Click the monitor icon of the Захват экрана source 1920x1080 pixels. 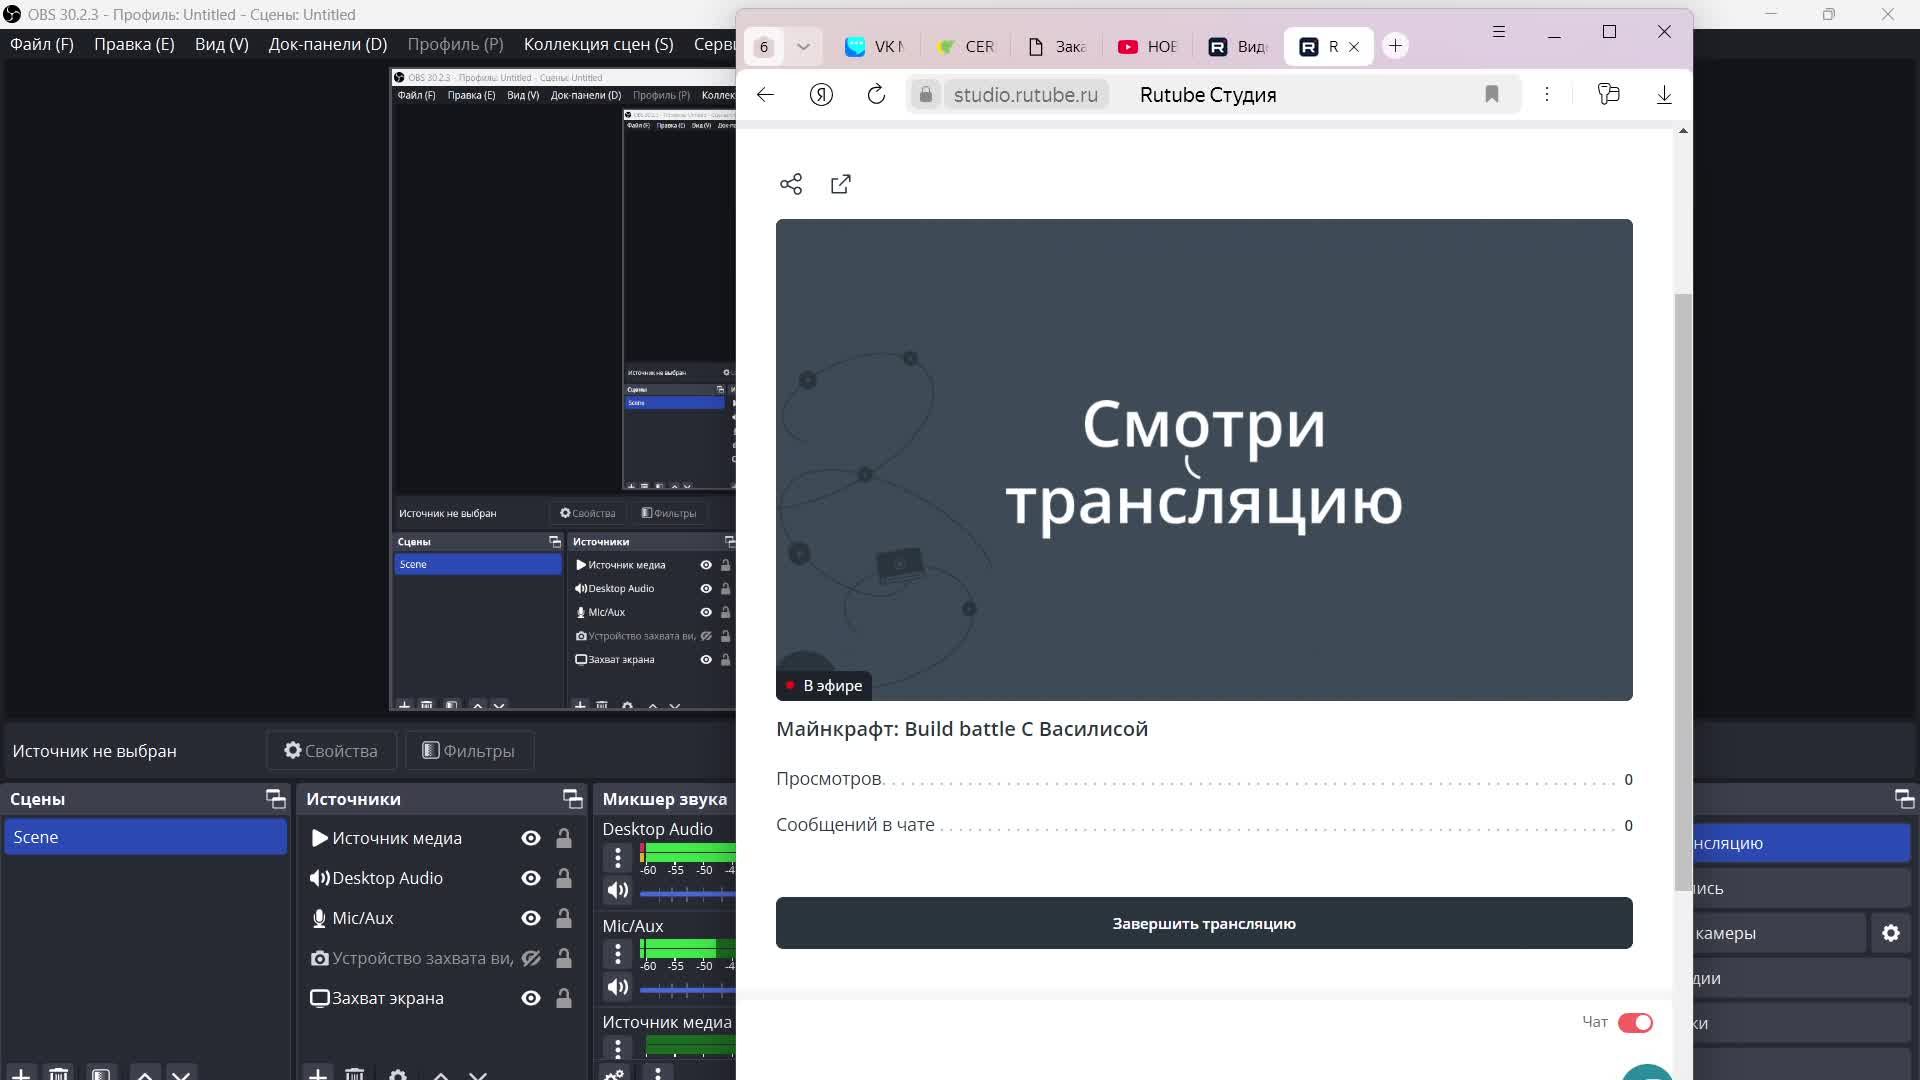(x=319, y=998)
